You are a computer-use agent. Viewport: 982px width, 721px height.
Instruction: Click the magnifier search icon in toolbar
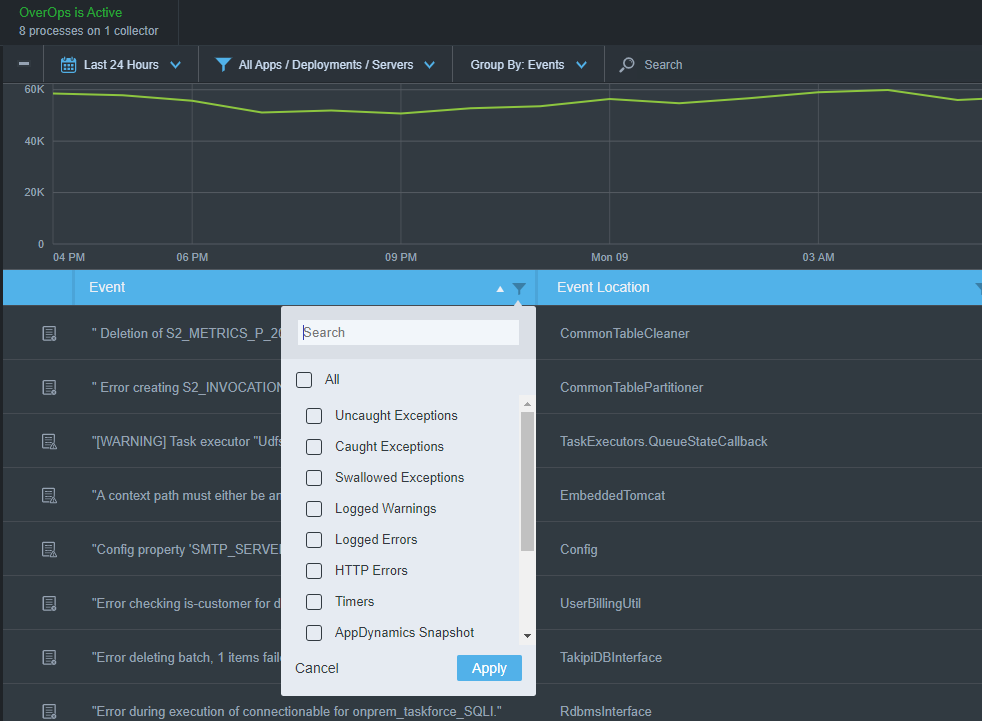(x=626, y=65)
